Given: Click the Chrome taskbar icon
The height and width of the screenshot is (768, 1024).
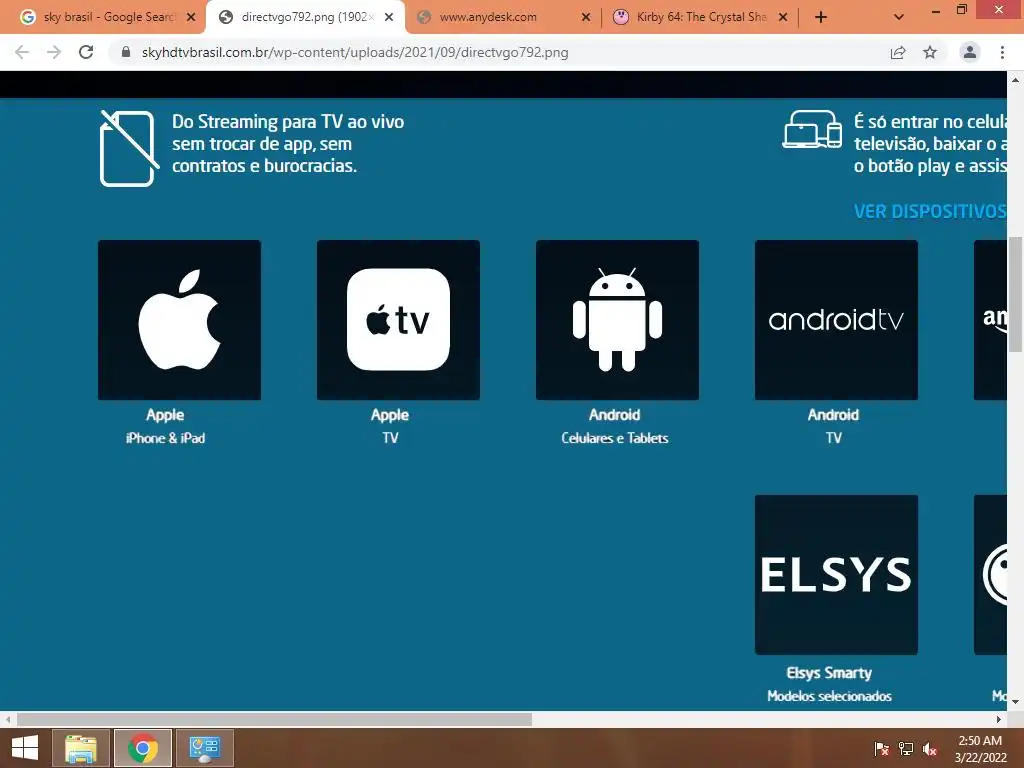Looking at the screenshot, I should [142, 748].
